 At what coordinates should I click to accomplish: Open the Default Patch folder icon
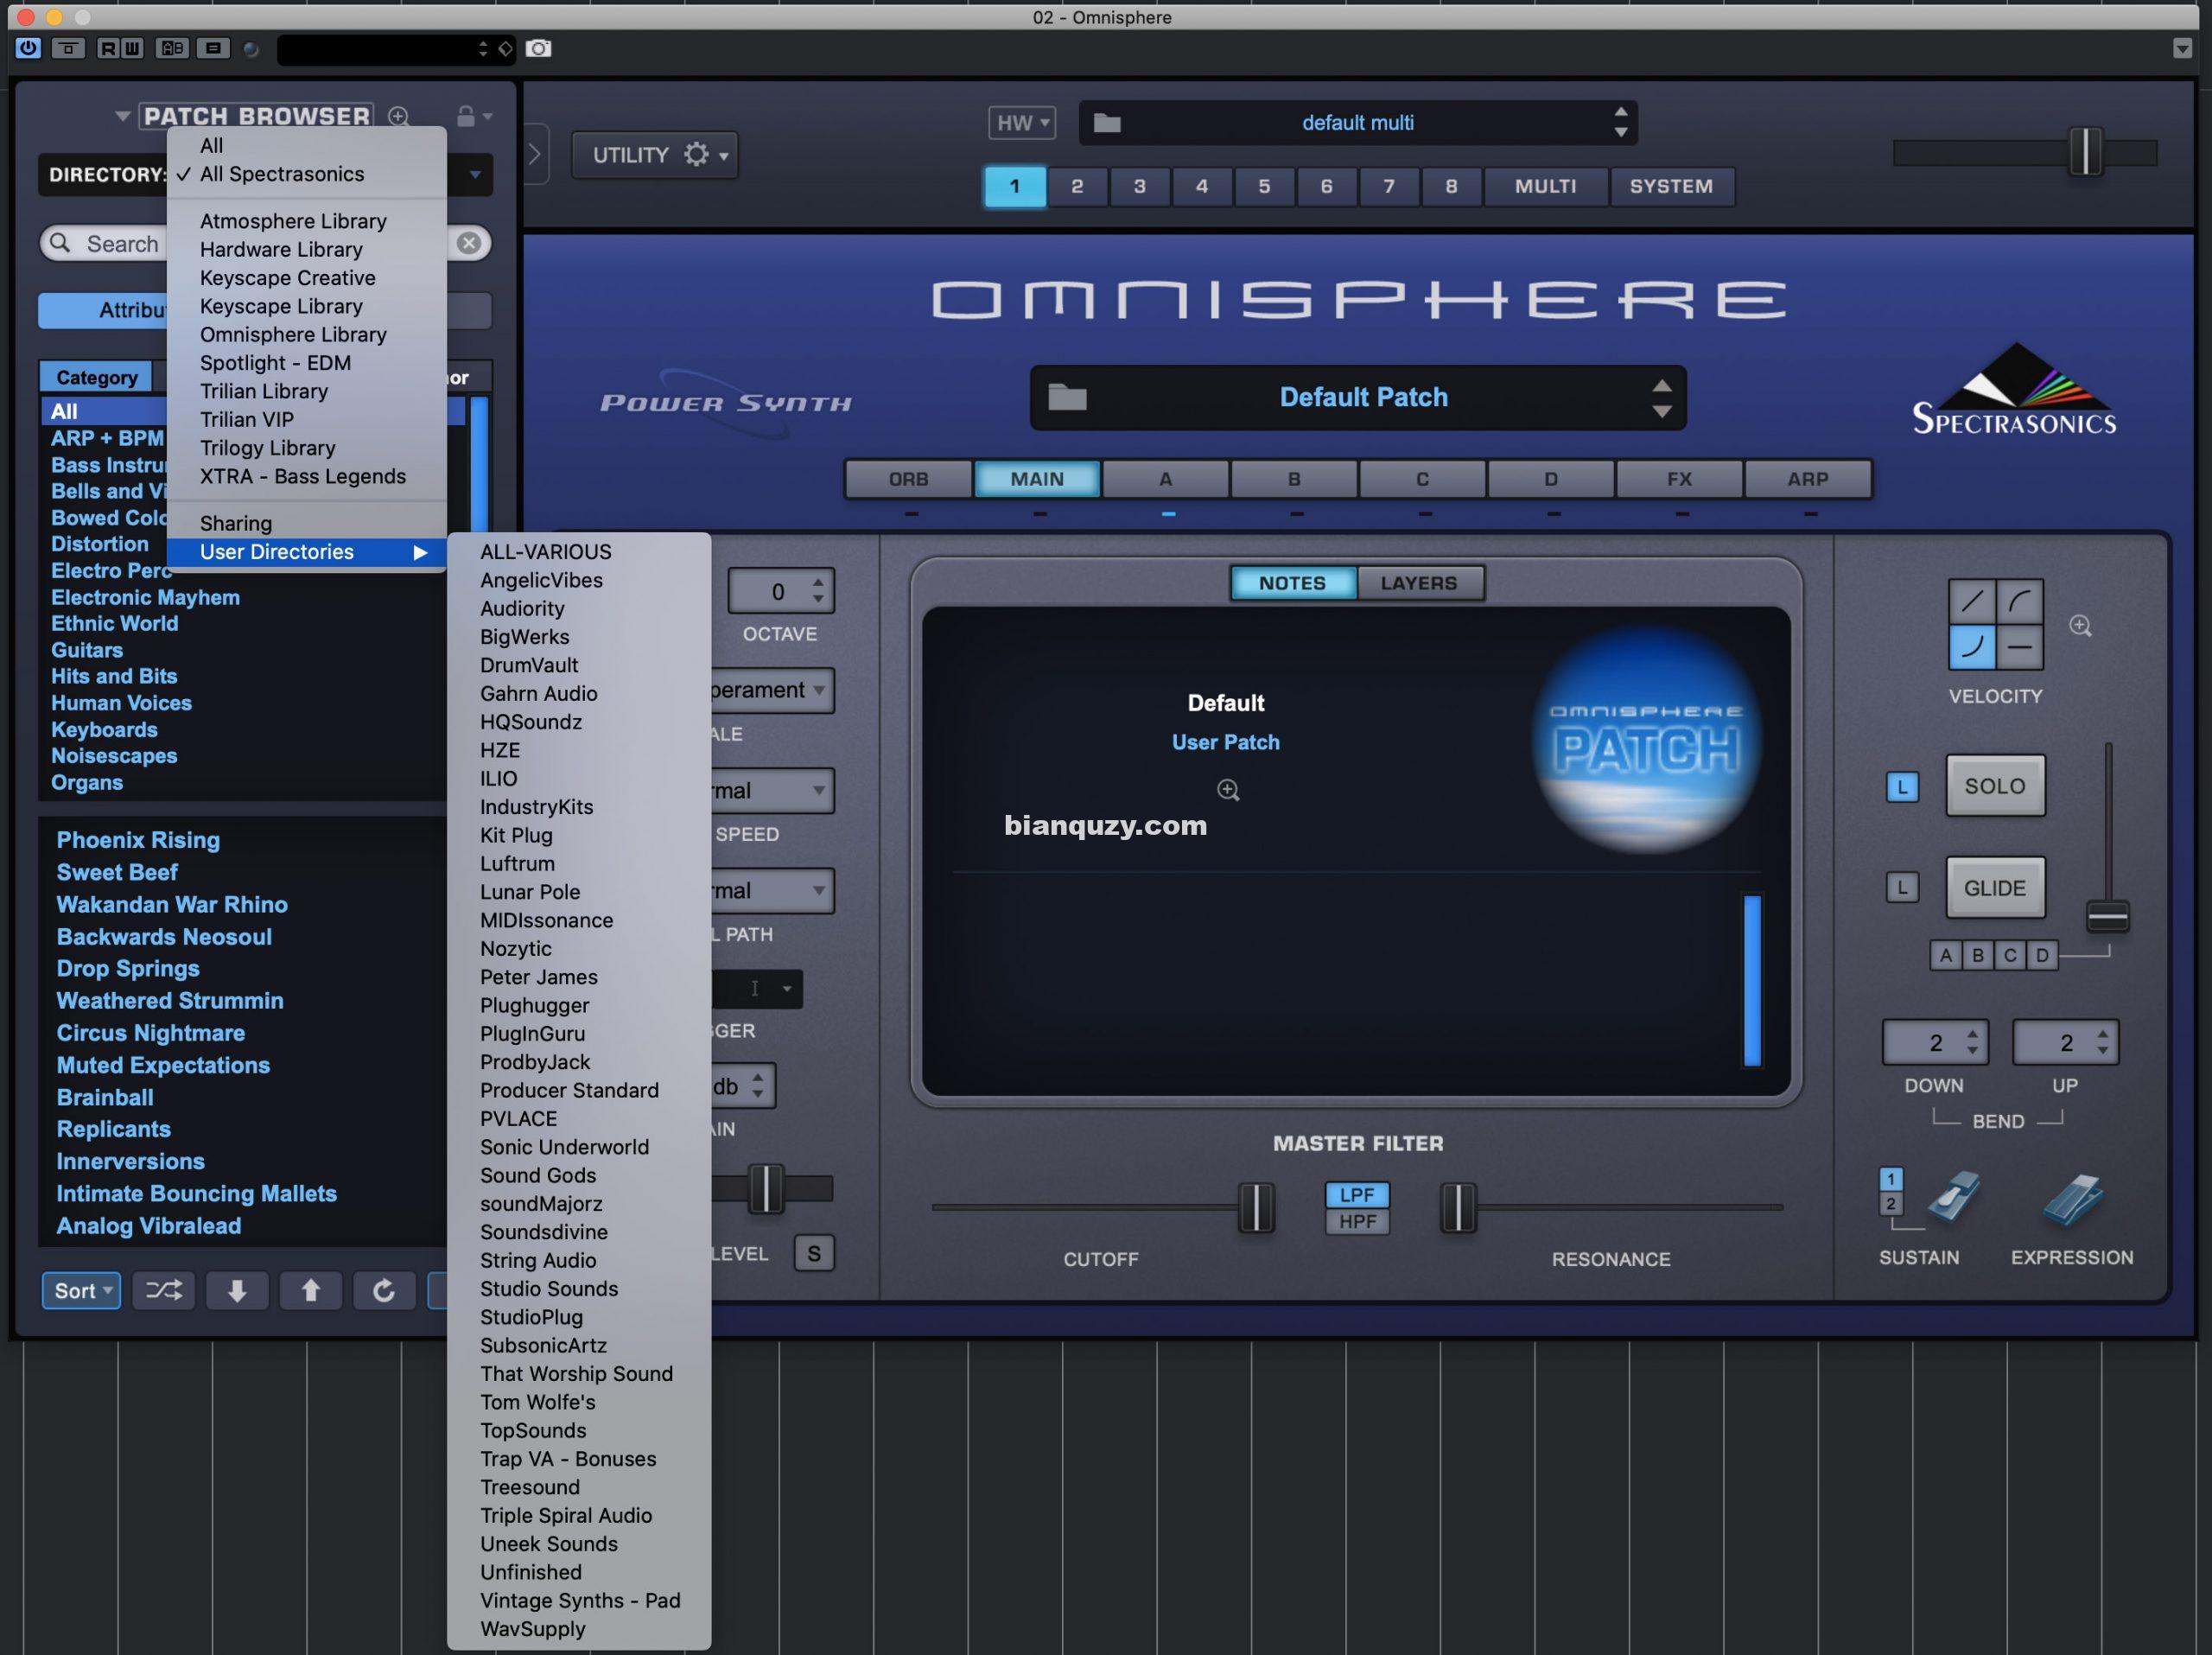click(1067, 397)
